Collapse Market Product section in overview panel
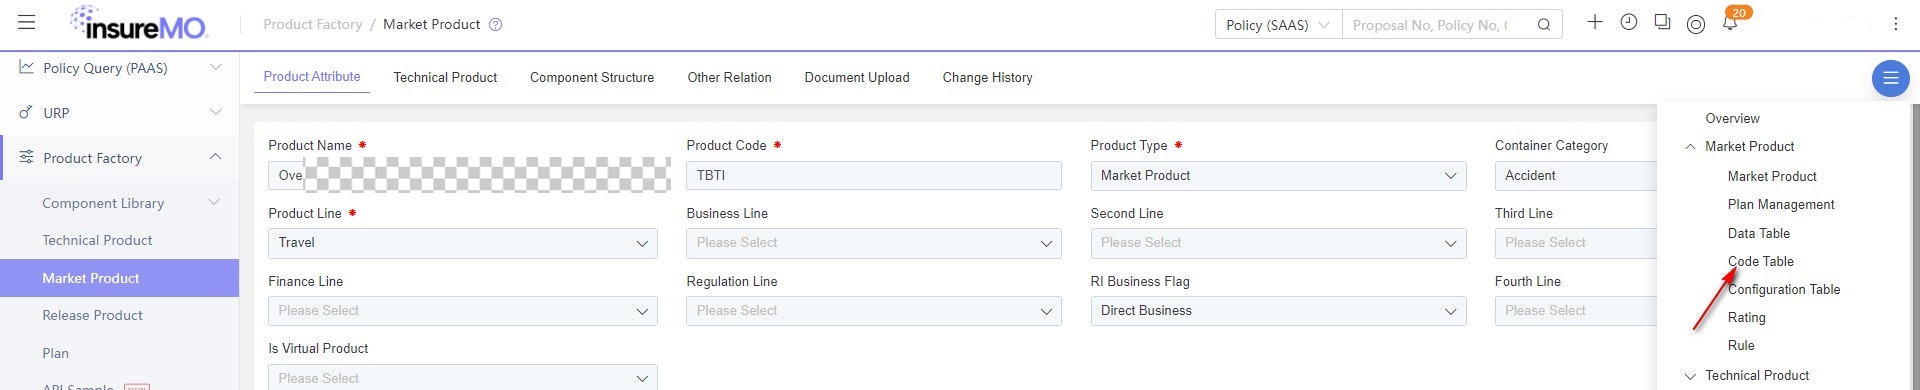Image resolution: width=1920 pixels, height=390 pixels. click(x=1690, y=146)
